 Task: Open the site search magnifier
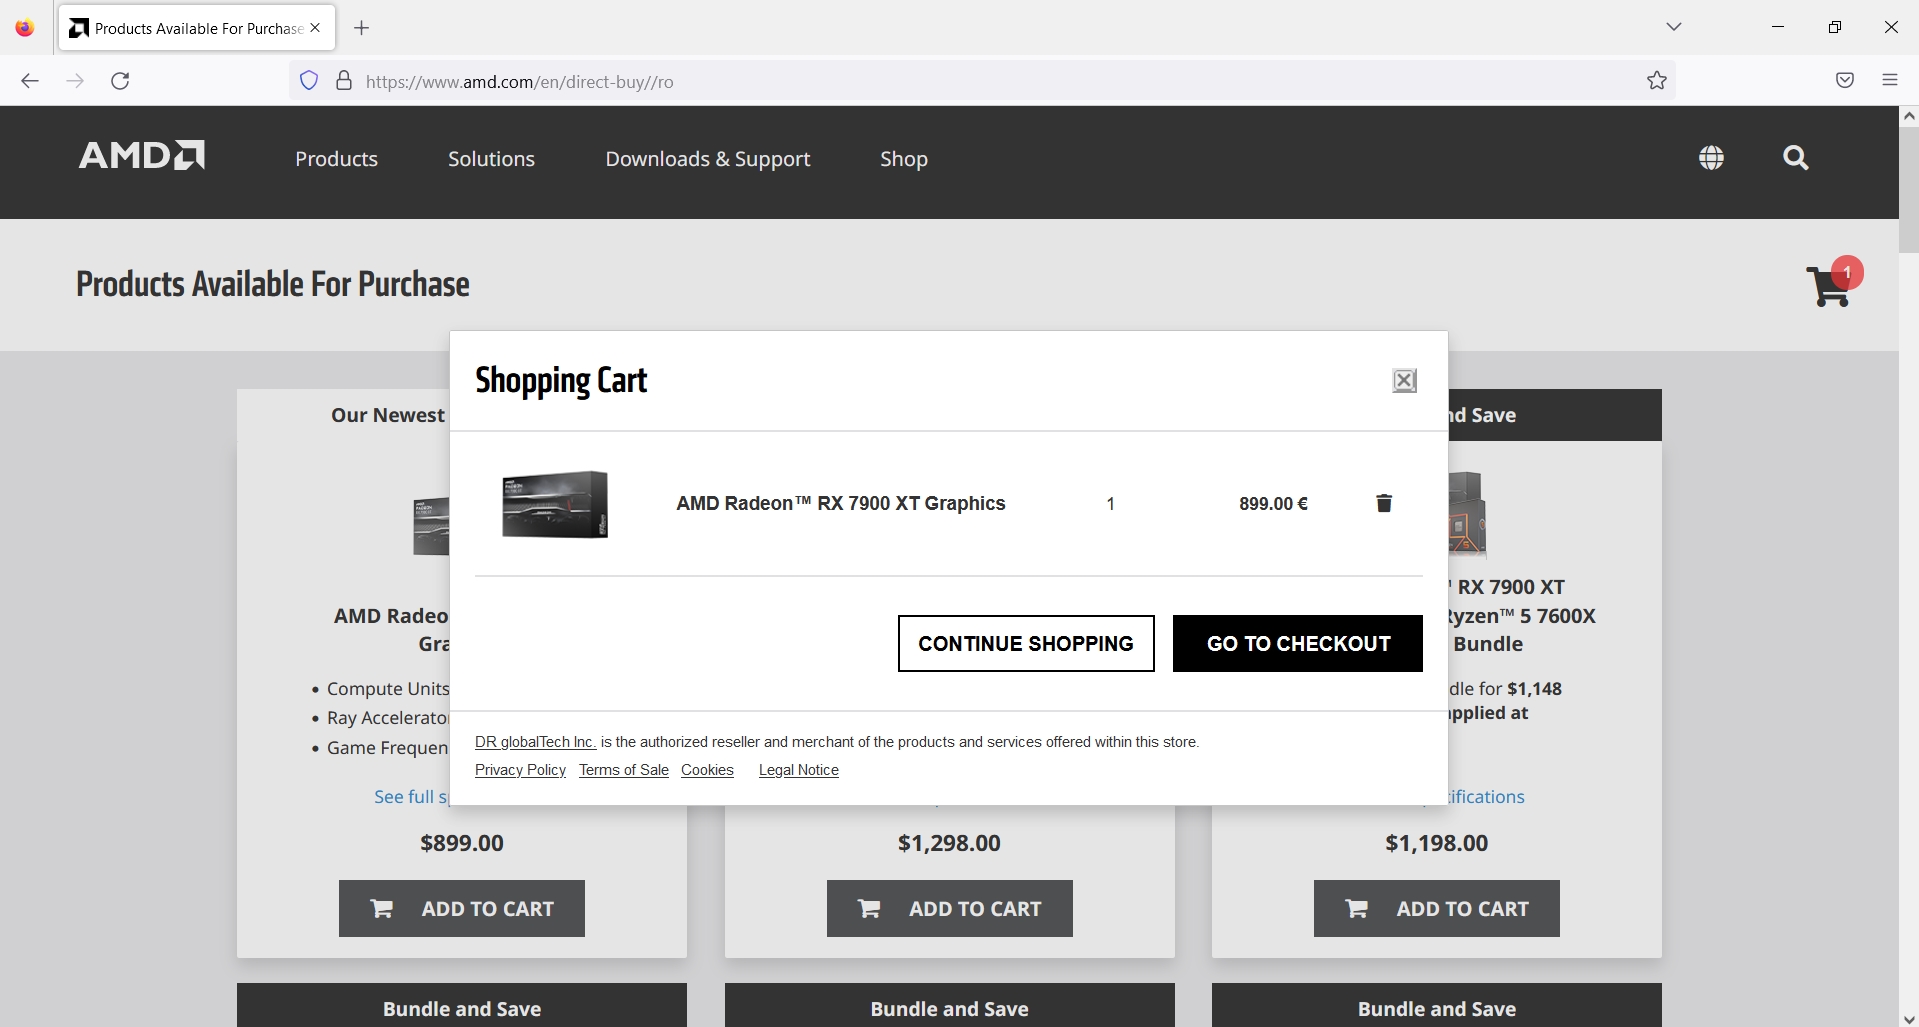tap(1795, 158)
